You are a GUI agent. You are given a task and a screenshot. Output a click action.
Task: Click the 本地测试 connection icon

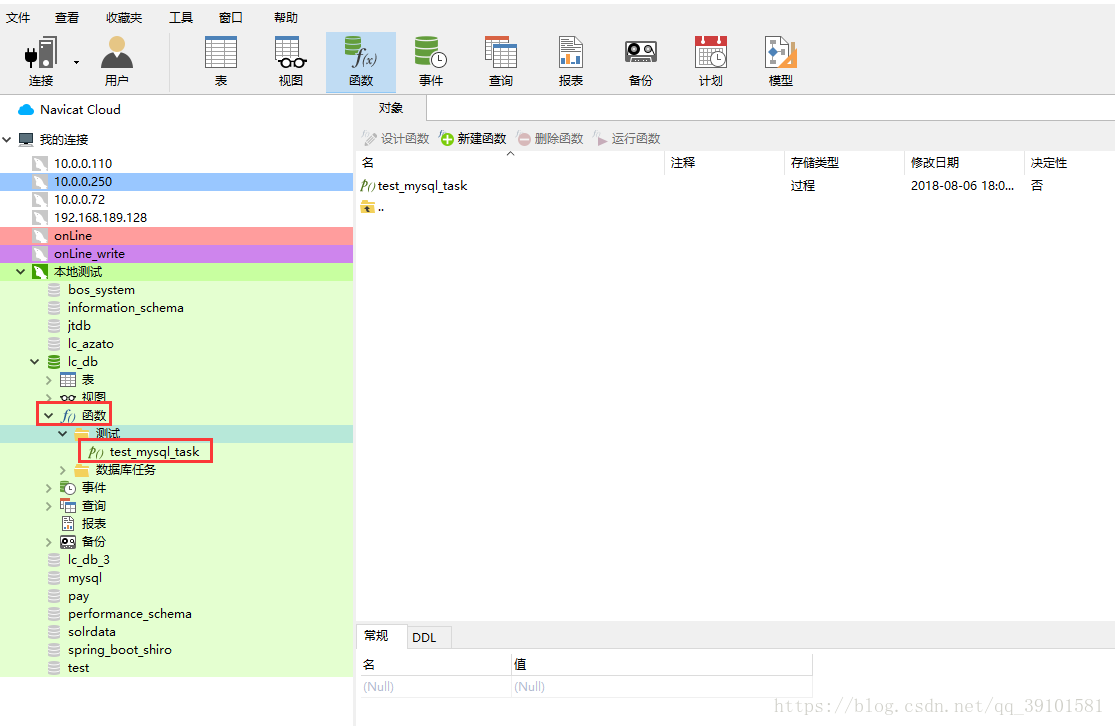(40, 272)
